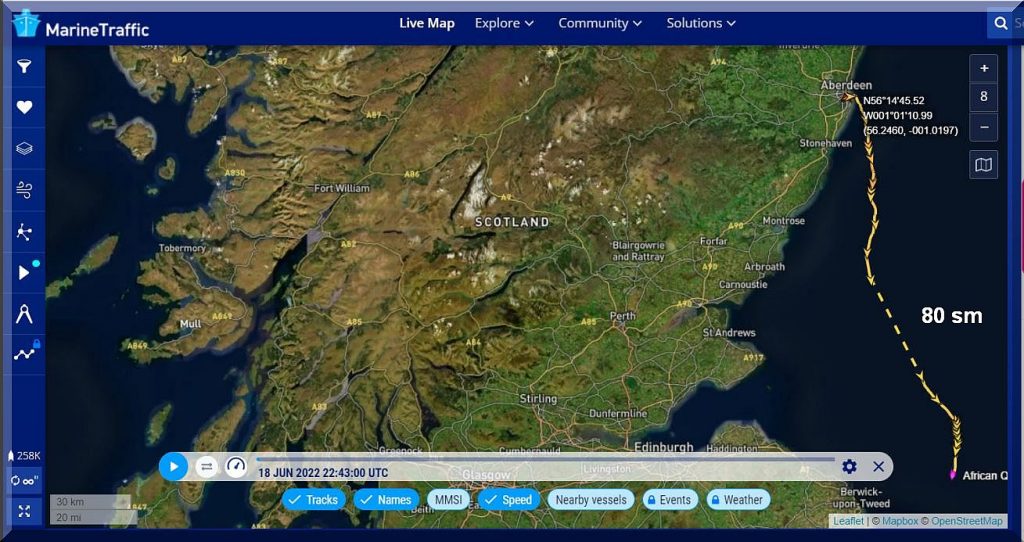The image size is (1024, 542).
Task: Expand the Community dropdown menu
Action: click(x=600, y=23)
